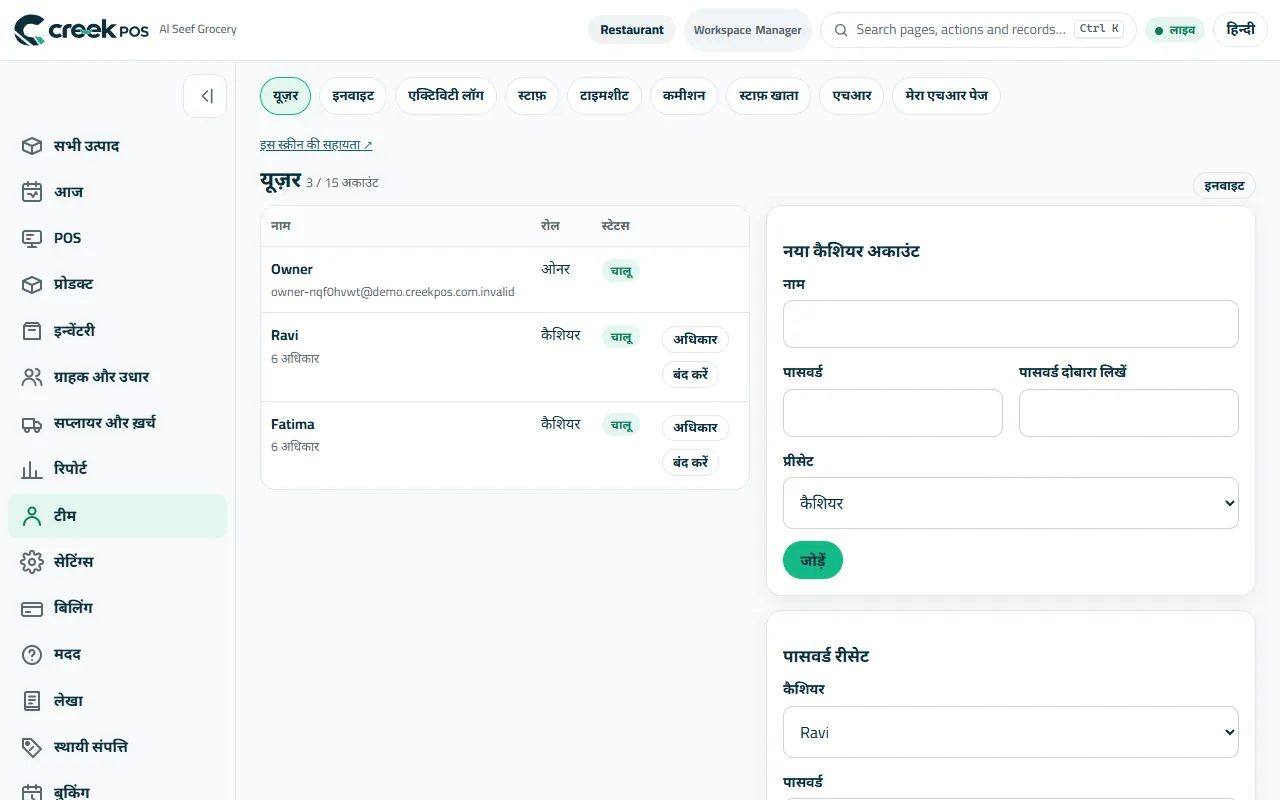The width and height of the screenshot is (1280, 800).
Task: Click the सेटिंग्स gear icon
Action: [x=32, y=562]
